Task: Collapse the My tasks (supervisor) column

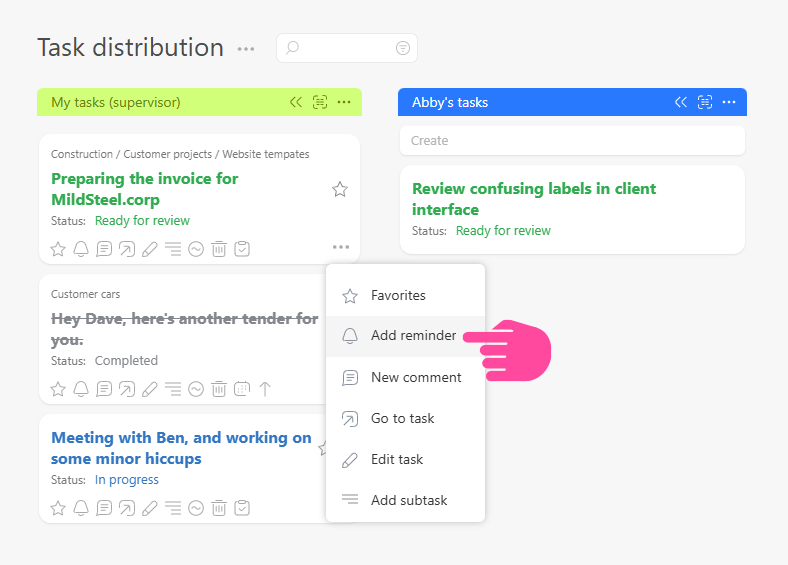Action: point(296,102)
